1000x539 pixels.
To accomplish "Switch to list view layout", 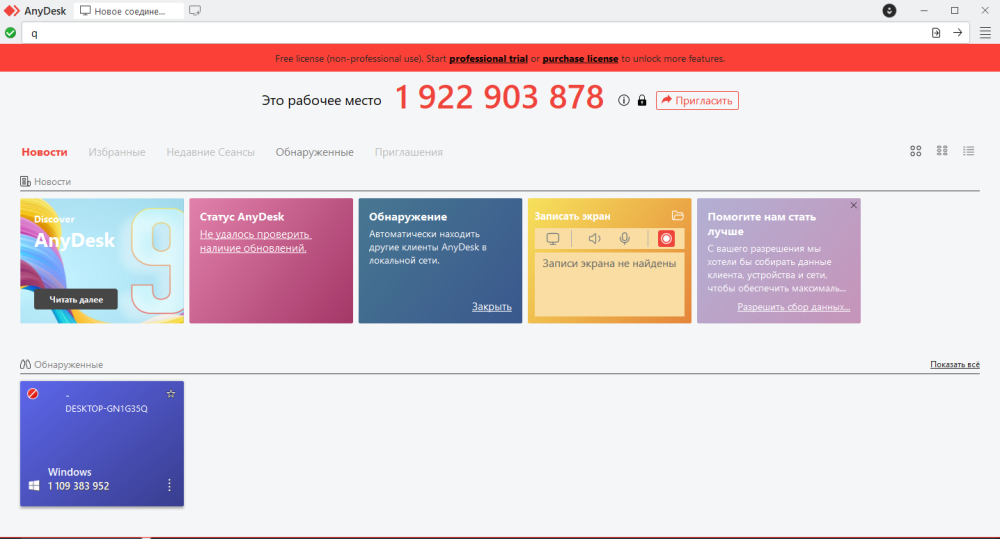I will coord(968,151).
